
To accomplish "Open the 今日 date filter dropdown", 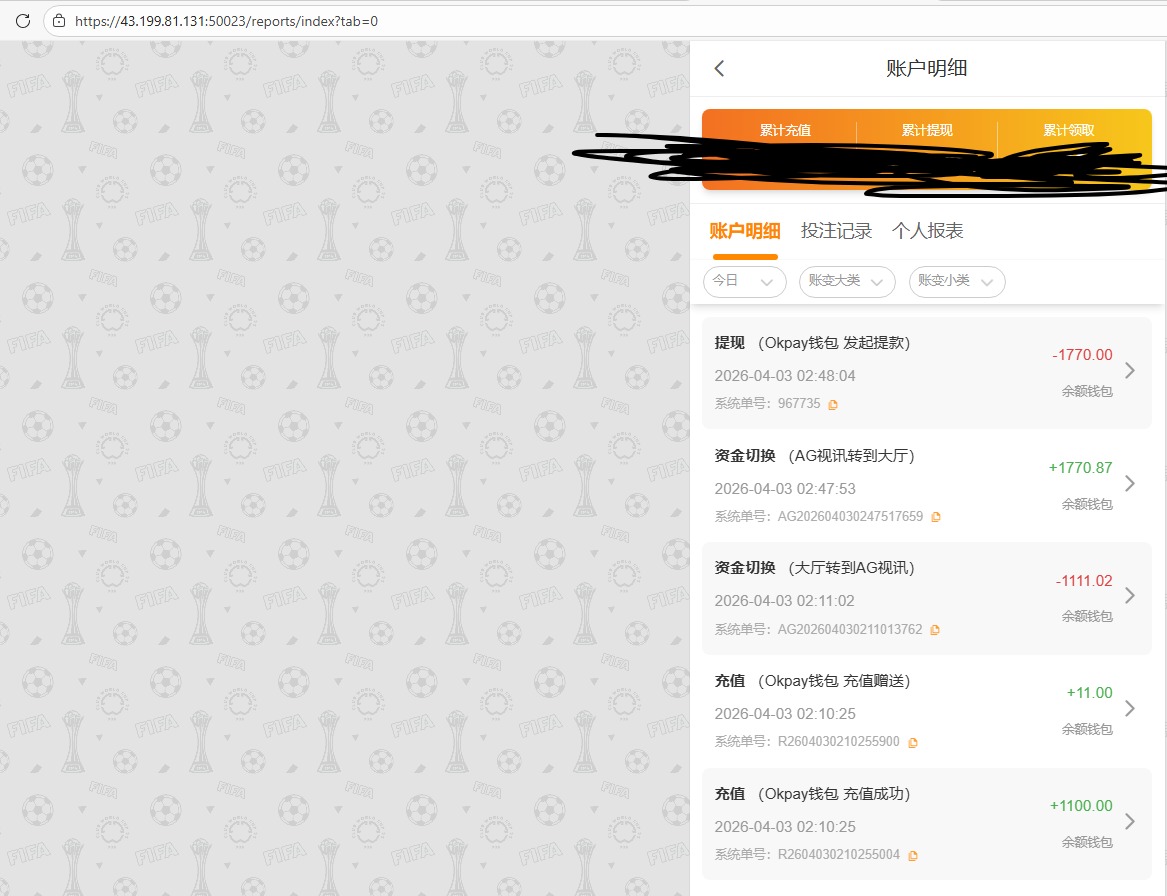I will 744,281.
